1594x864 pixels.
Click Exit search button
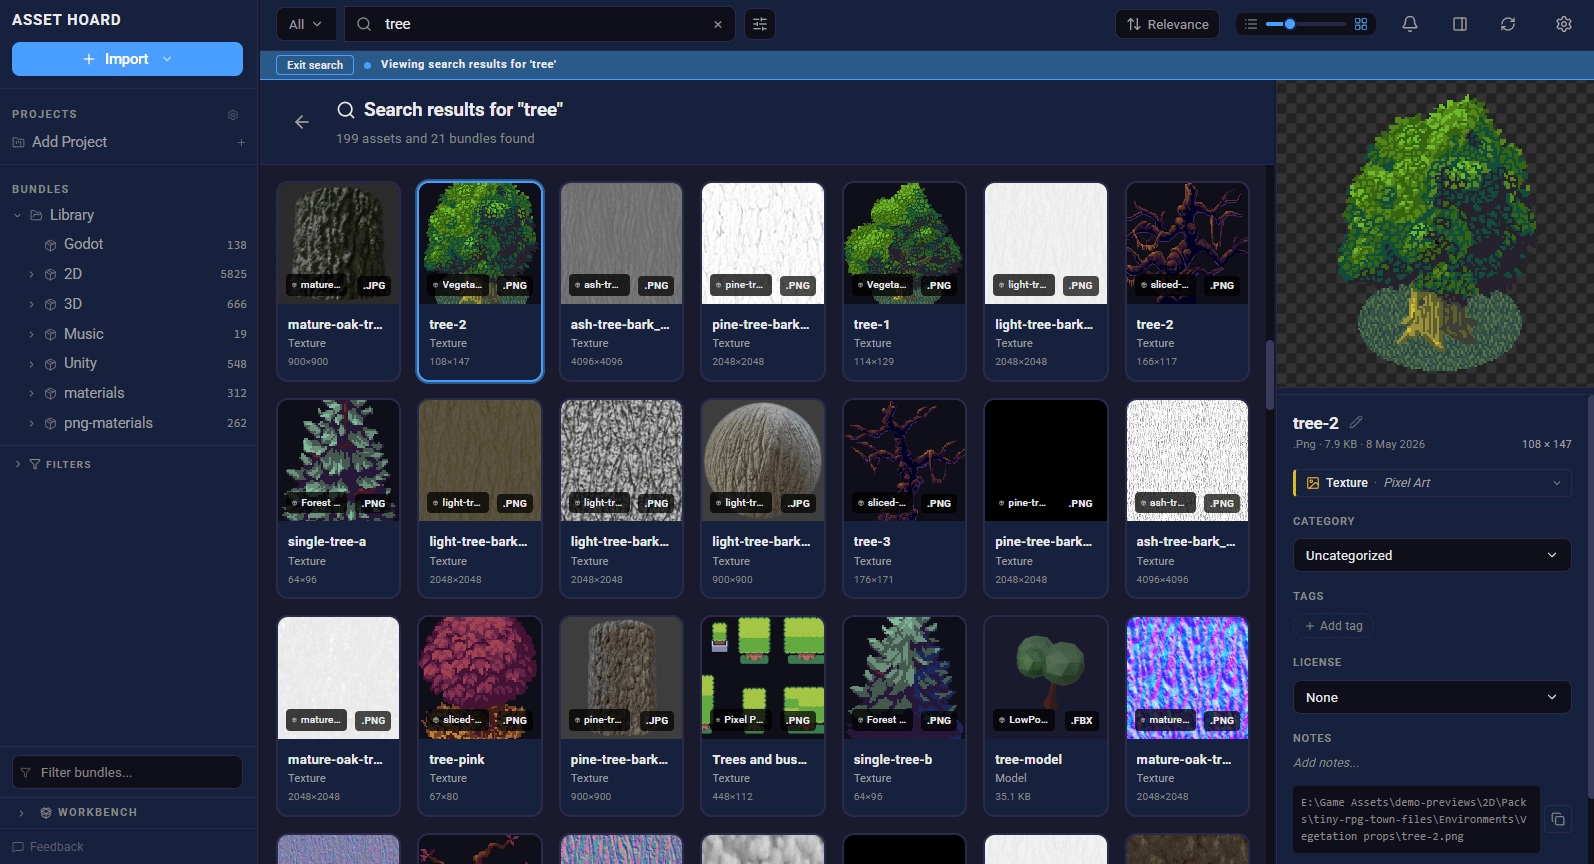click(x=315, y=65)
